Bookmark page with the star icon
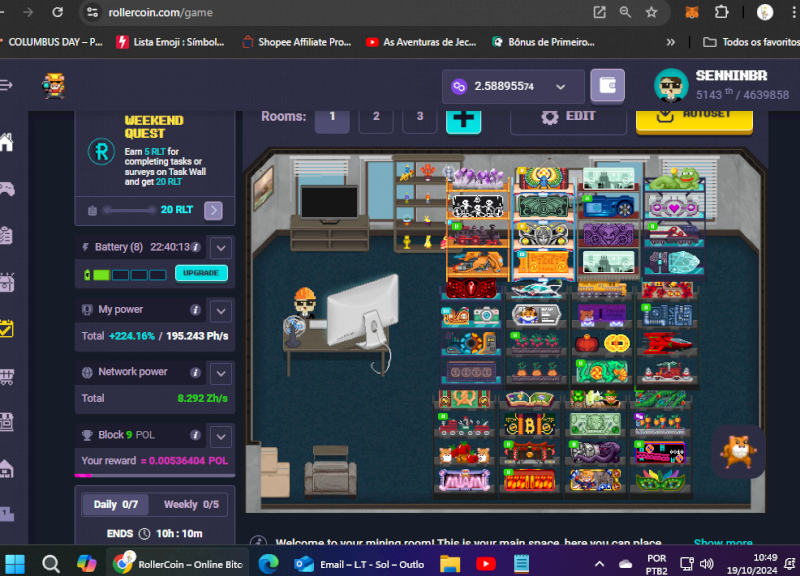 pos(652,12)
